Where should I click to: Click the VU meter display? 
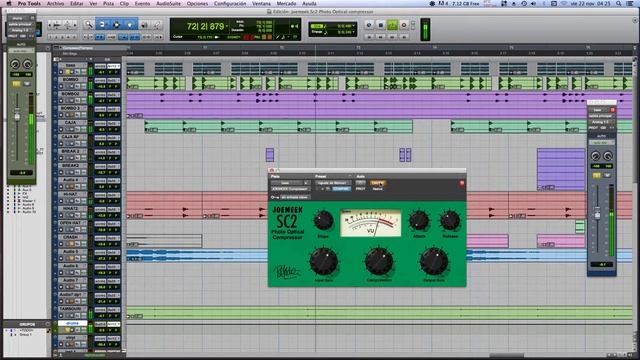point(371,223)
